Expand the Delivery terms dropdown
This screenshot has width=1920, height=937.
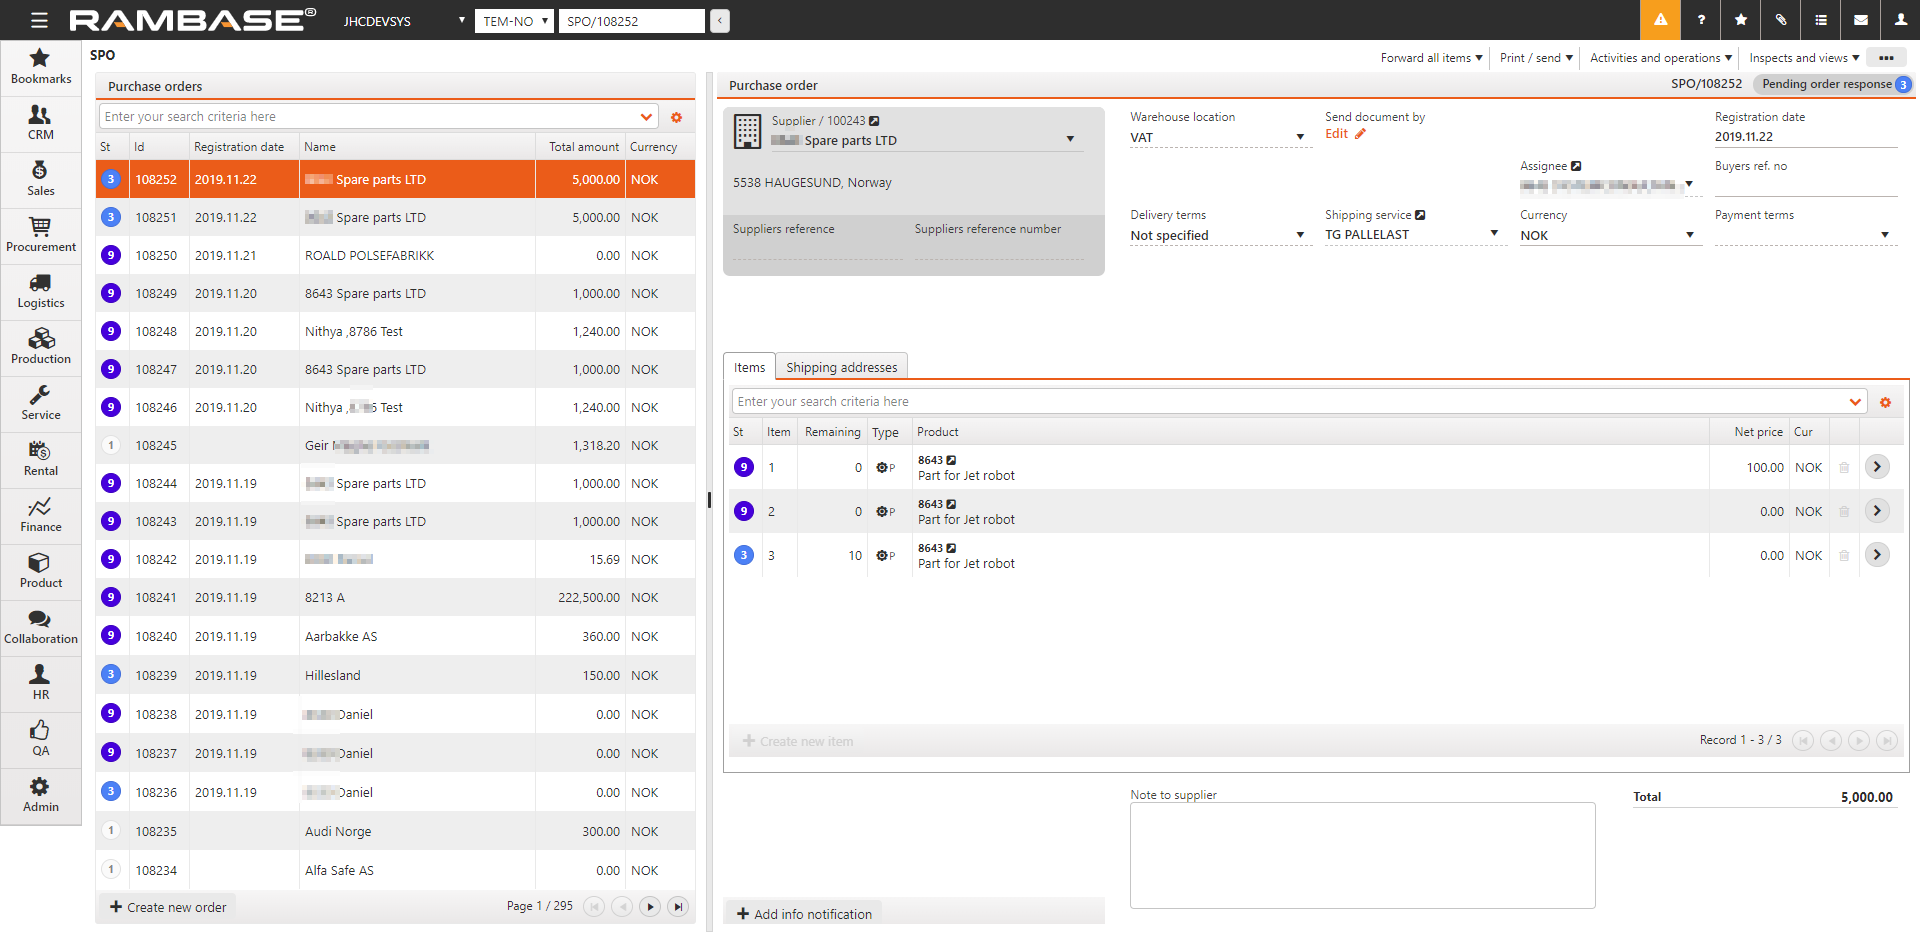coord(1299,235)
